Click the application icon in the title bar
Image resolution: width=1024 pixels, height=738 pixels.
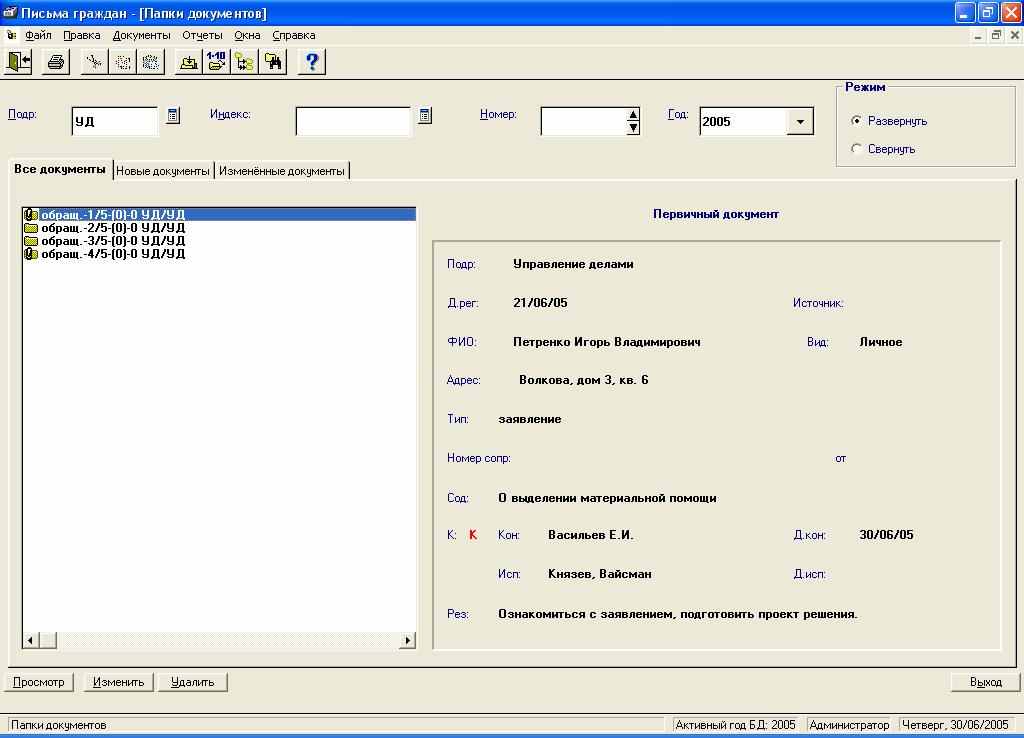coord(10,12)
